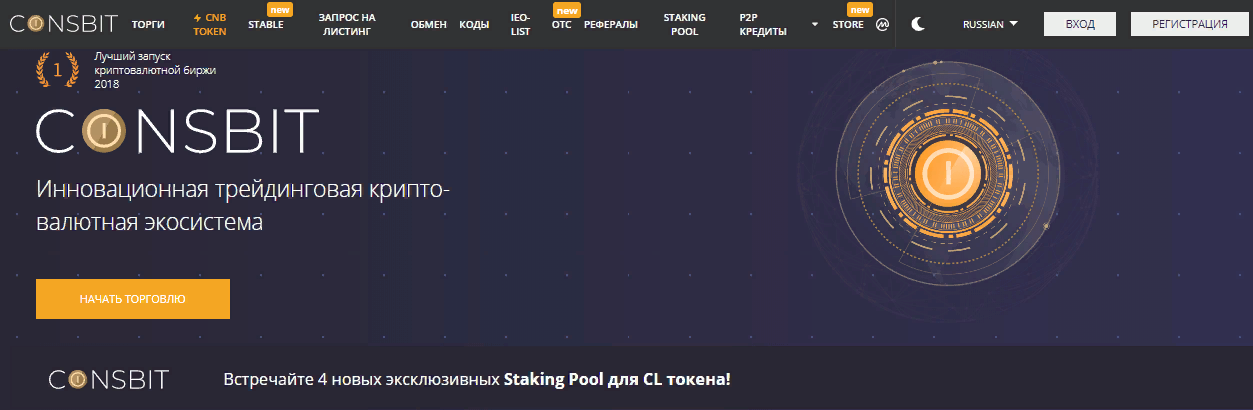Open the Staking Pool page
The image size is (1253, 410).
[684, 24]
